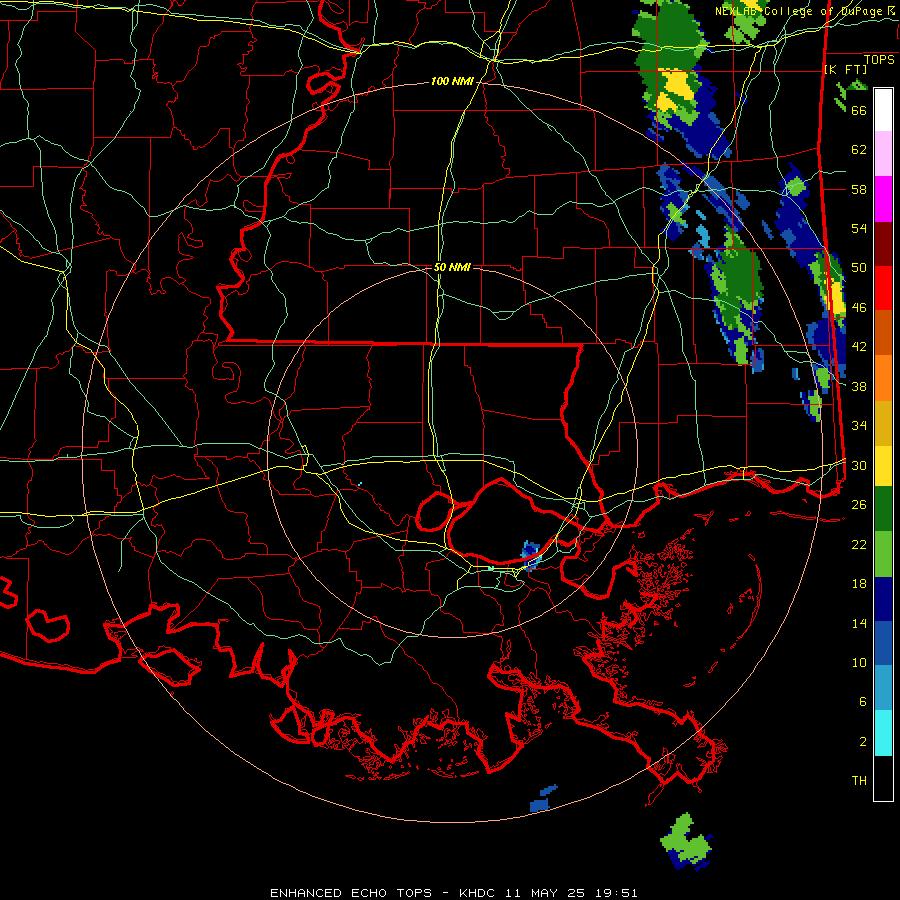Screen dimensions: 900x900
Task: Click the black TH legend segment
Action: click(x=883, y=778)
